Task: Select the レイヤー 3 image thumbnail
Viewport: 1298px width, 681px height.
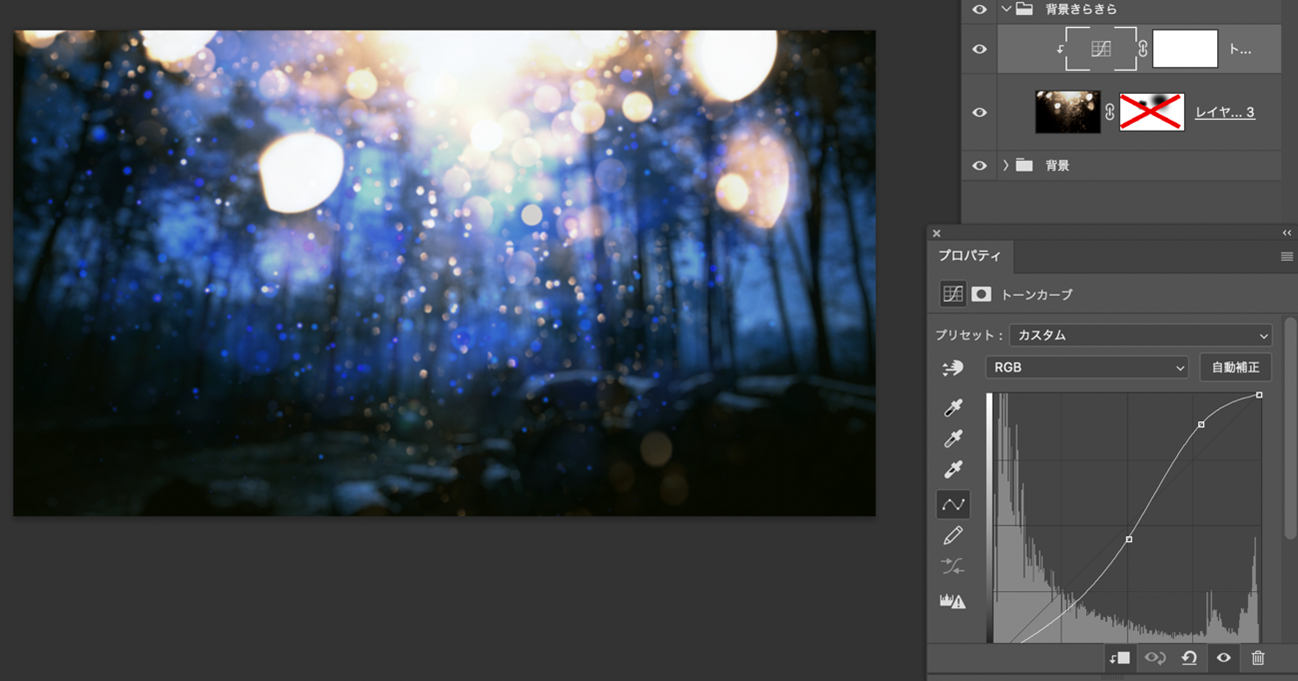Action: pyautogui.click(x=1068, y=112)
